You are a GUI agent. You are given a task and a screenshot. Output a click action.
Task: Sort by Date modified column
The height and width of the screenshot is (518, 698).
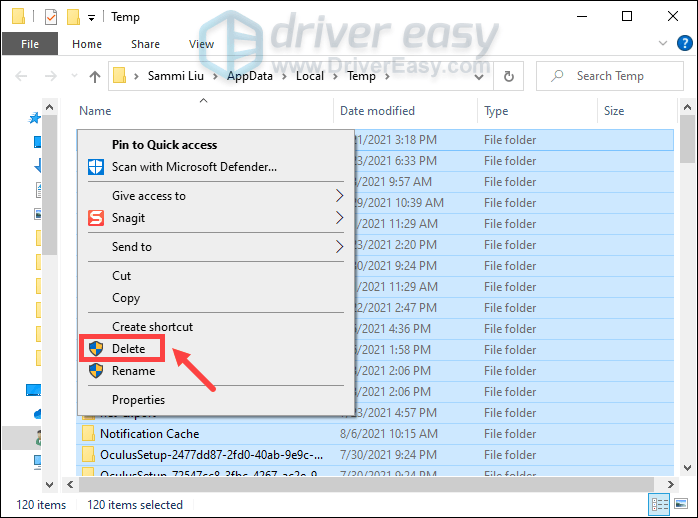point(377,111)
